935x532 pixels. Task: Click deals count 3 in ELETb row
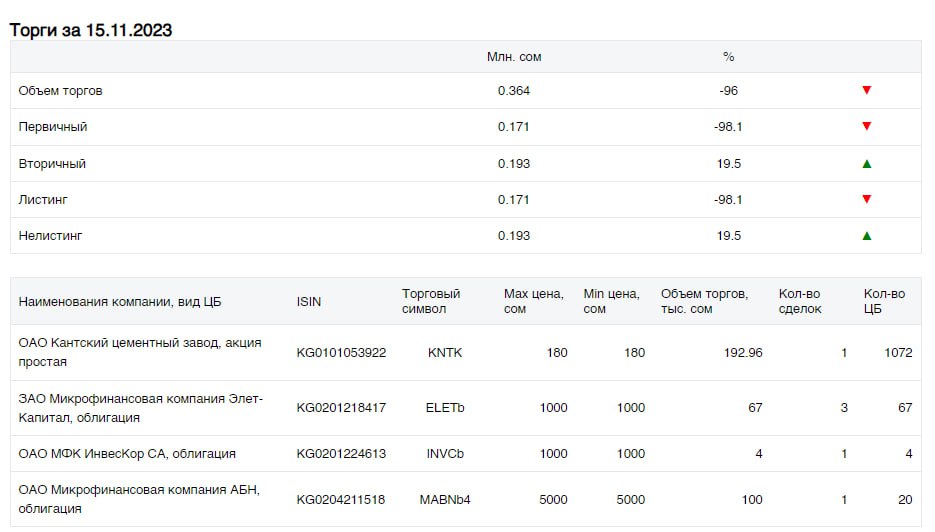tap(844, 407)
